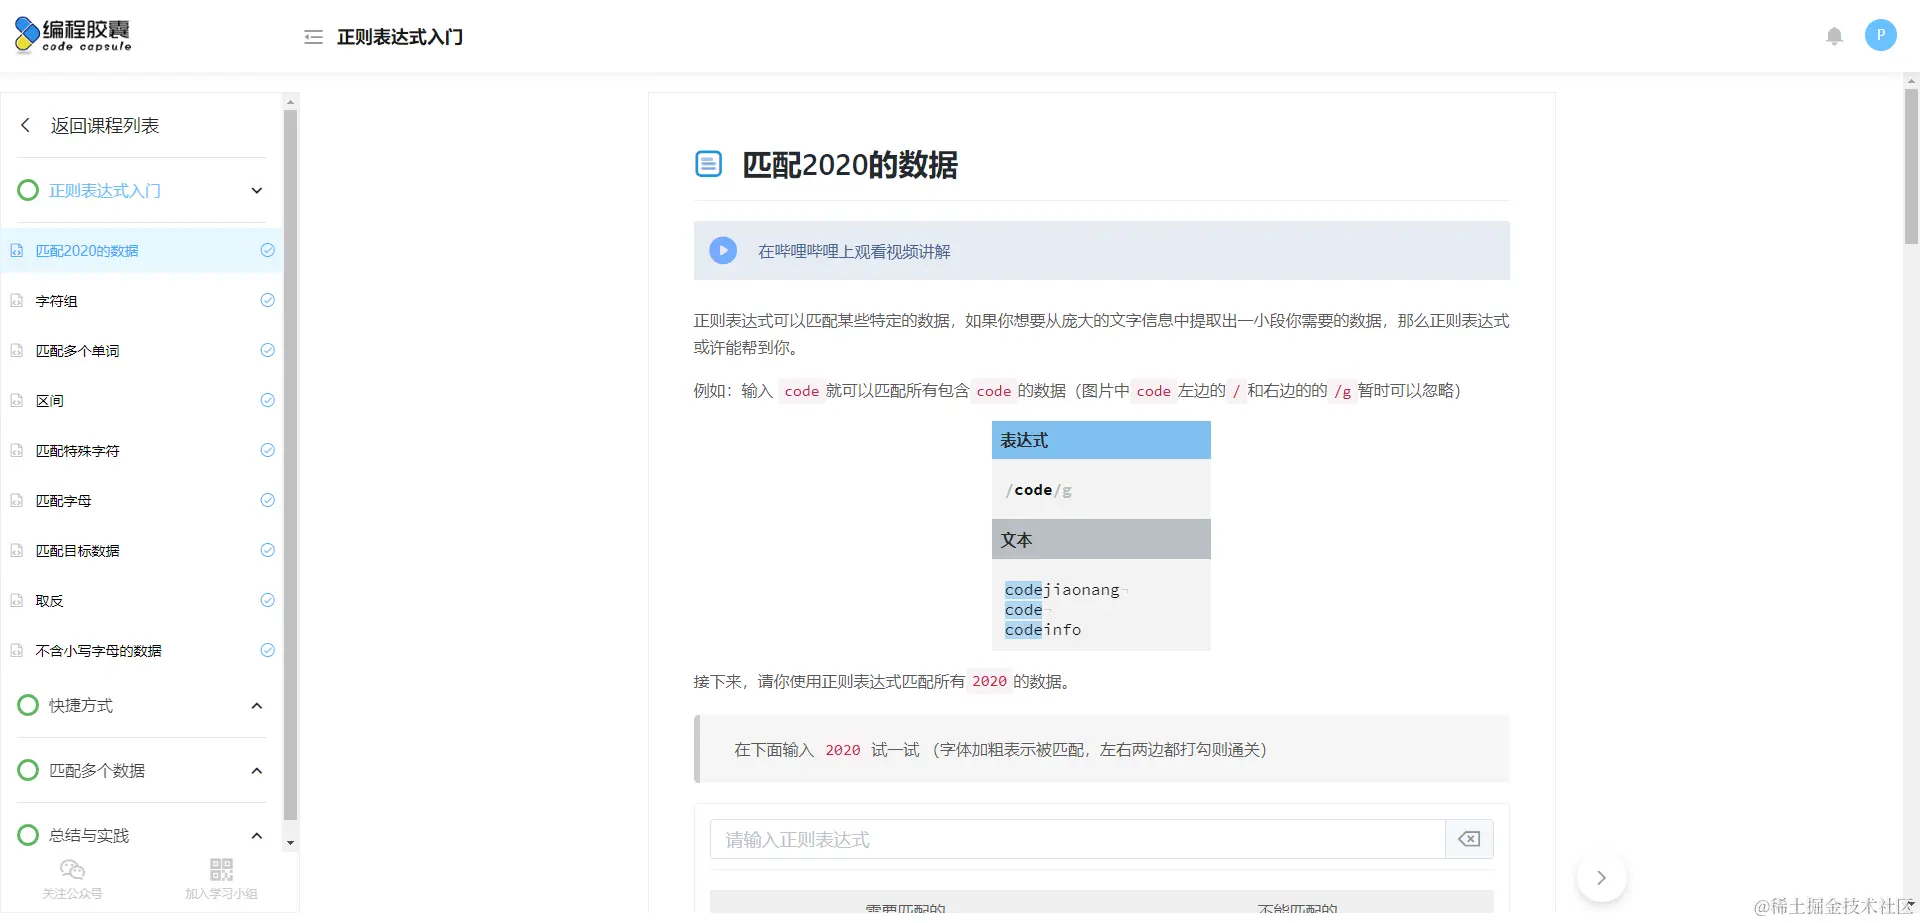Open lesson 匹配特殊字符
This screenshot has width=1920, height=923.
click(77, 451)
